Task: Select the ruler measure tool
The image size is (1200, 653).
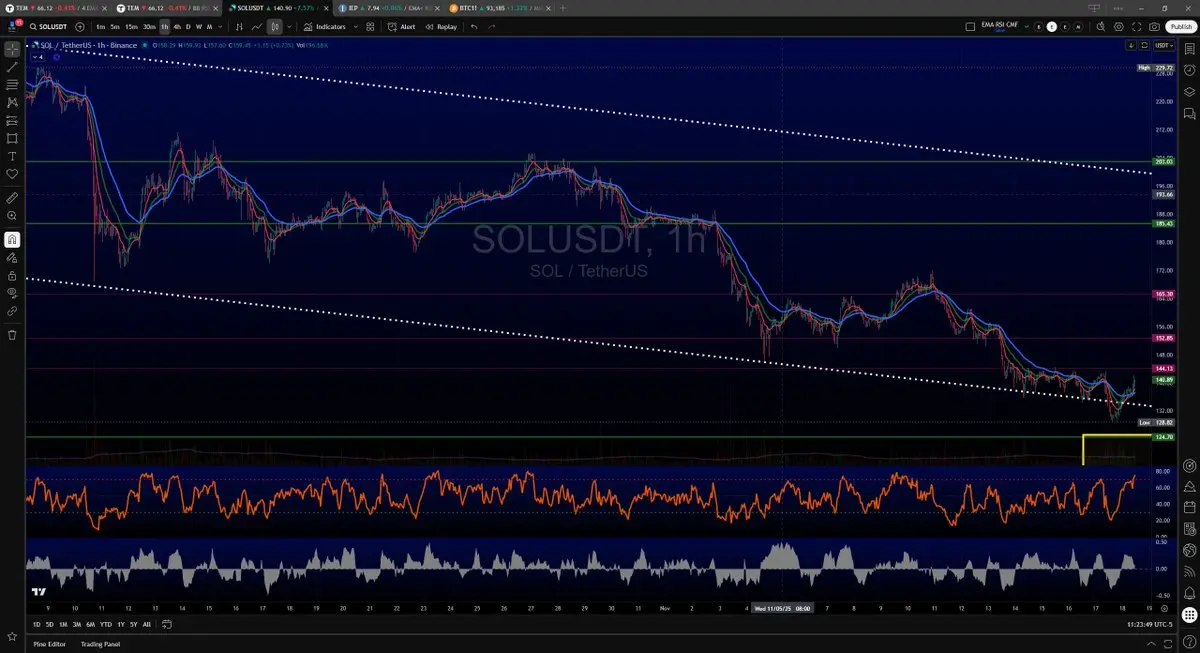Action: [12, 197]
